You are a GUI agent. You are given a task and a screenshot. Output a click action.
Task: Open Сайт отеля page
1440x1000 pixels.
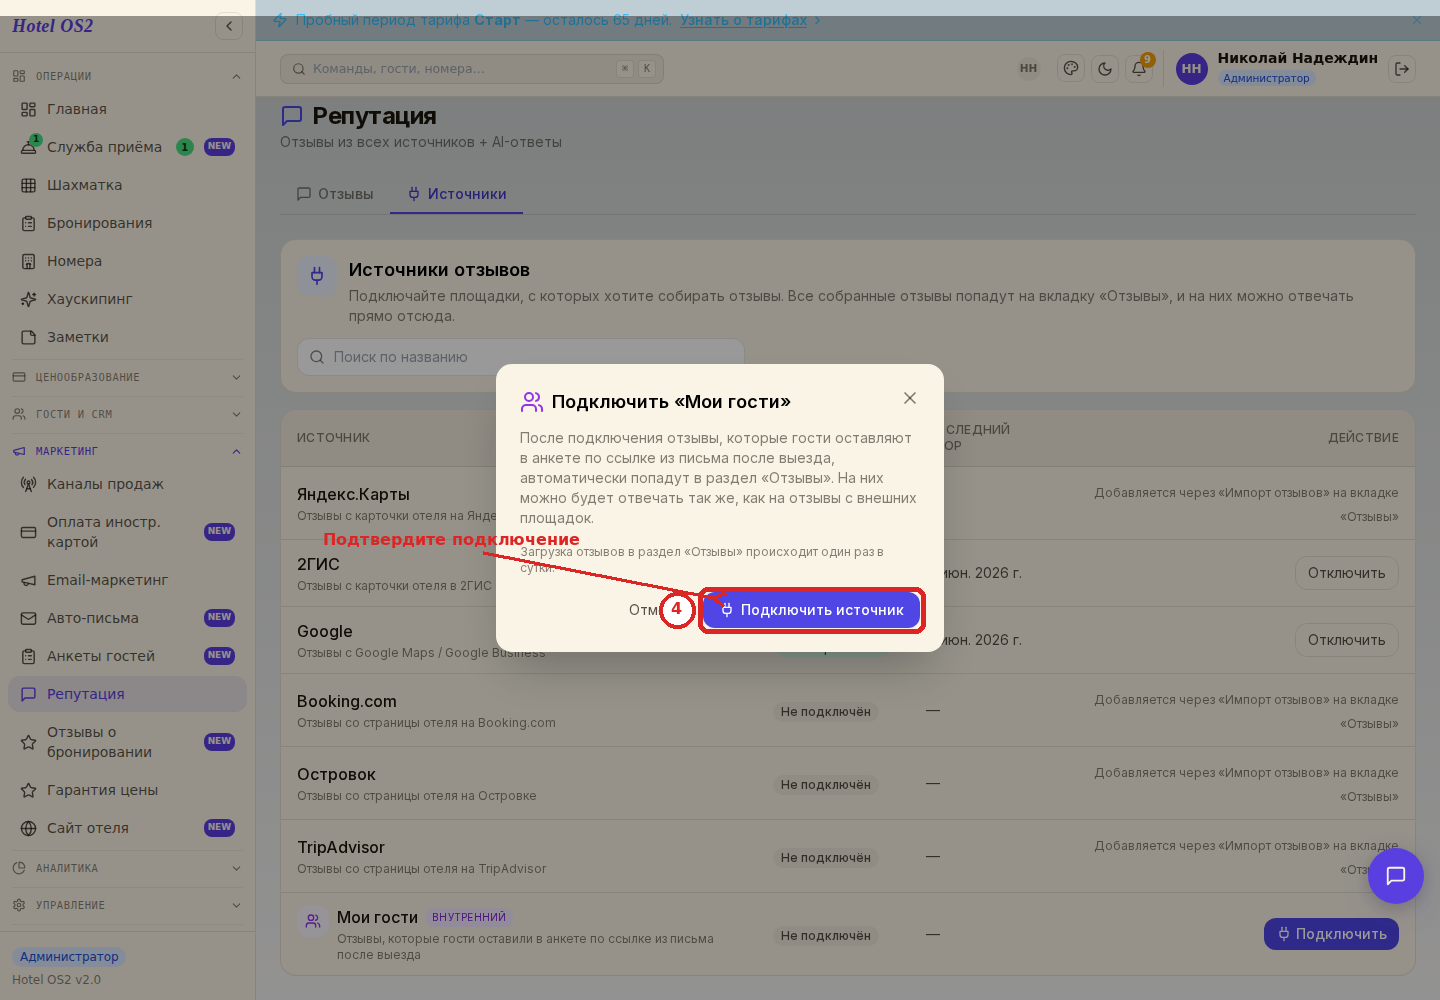click(127, 828)
